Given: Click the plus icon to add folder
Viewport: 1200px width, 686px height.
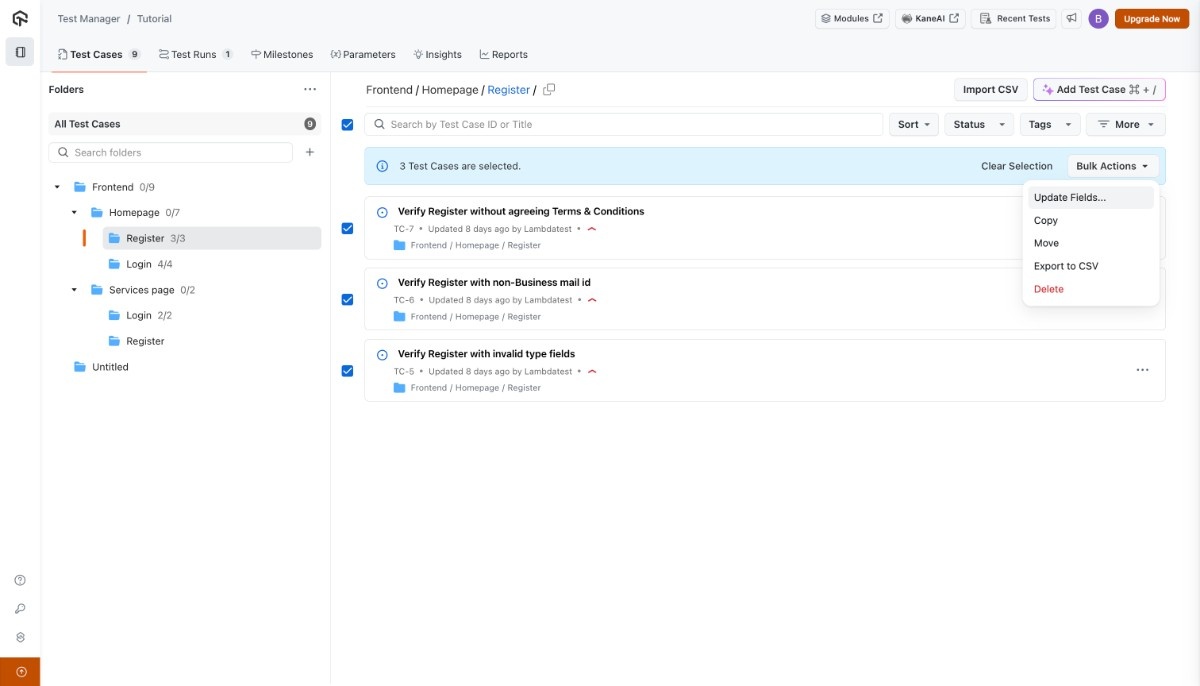Looking at the screenshot, I should [x=310, y=153].
